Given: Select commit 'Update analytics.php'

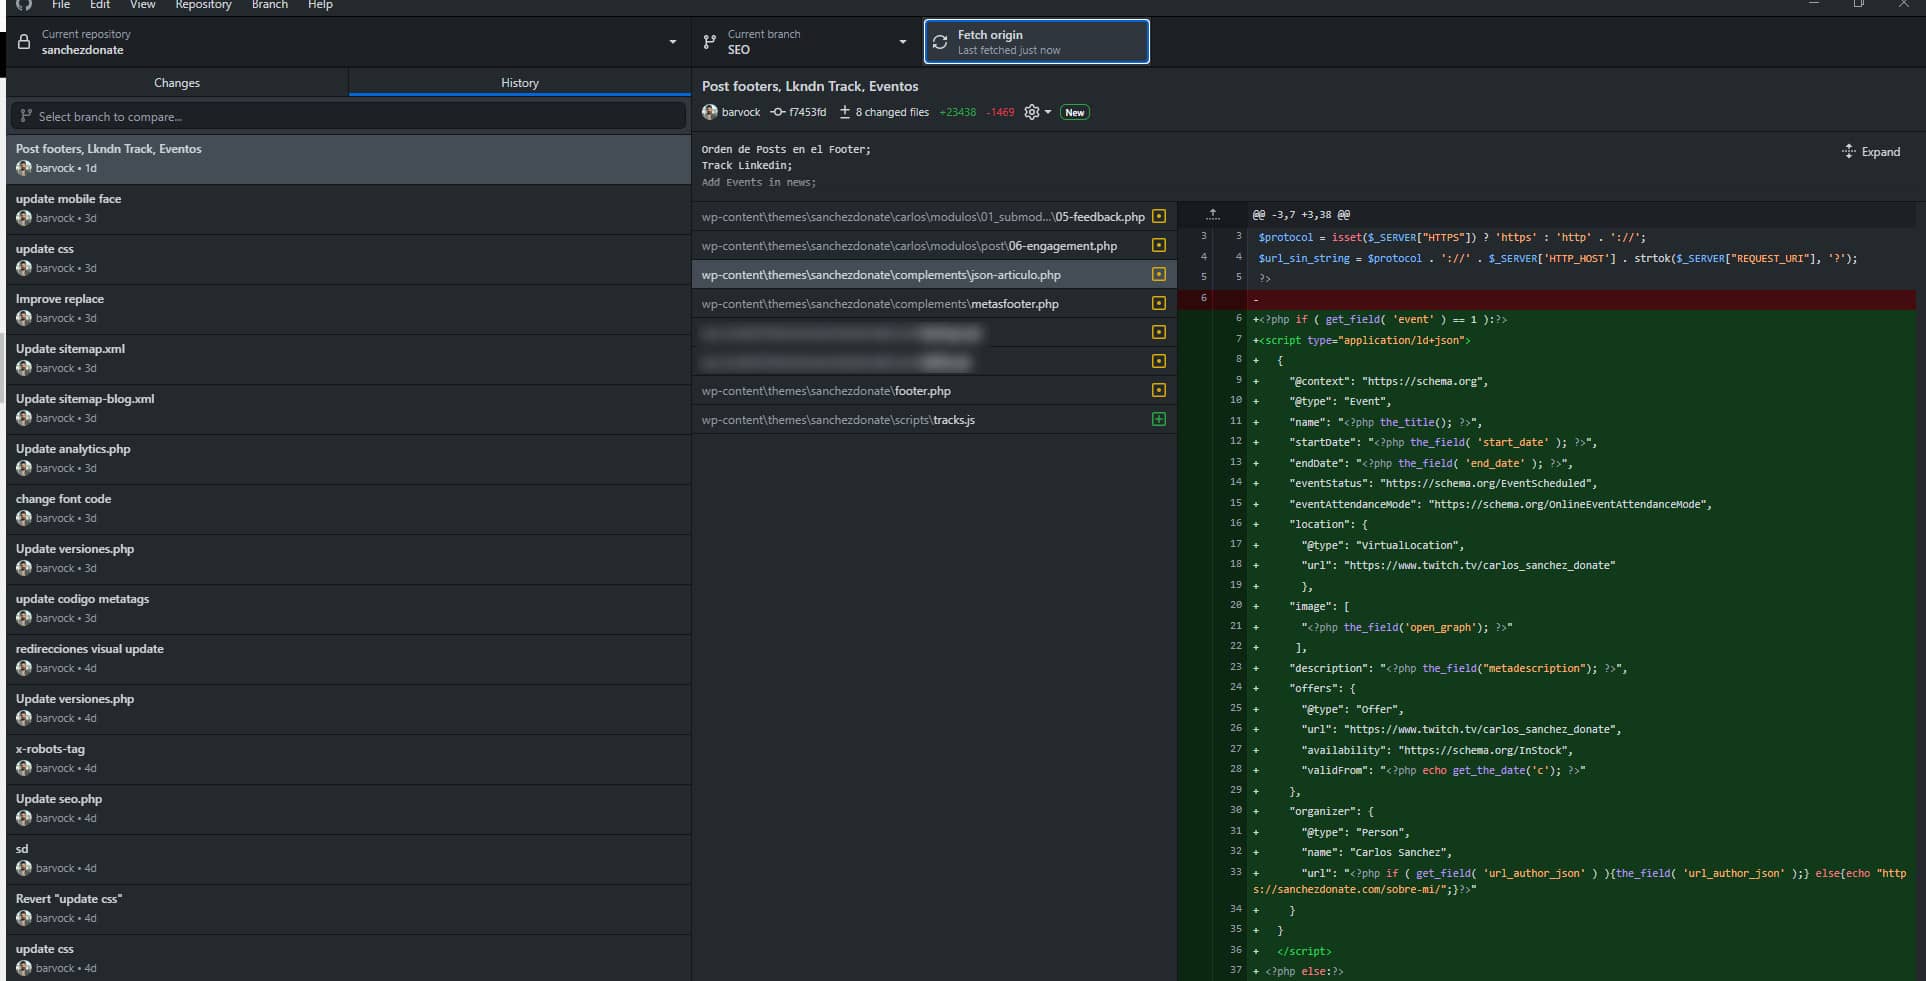Looking at the screenshot, I should pyautogui.click(x=348, y=458).
